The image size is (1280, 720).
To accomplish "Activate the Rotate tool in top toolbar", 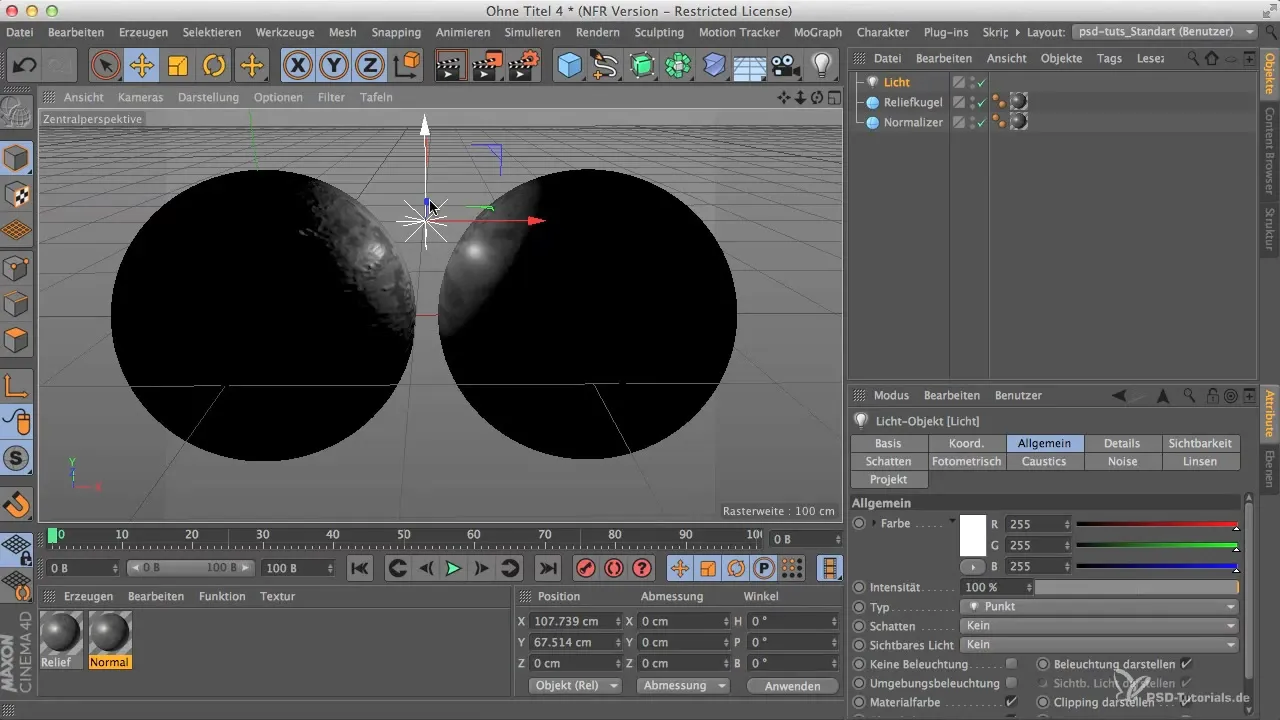I will pyautogui.click(x=214, y=66).
